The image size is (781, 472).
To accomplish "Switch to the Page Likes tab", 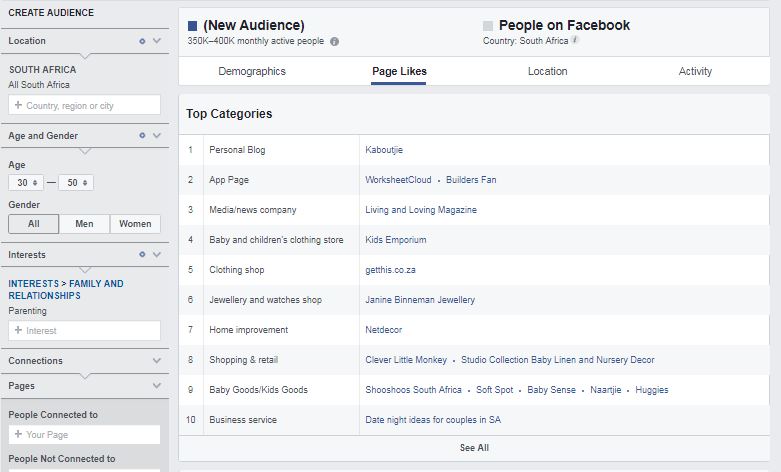I will pos(399,71).
